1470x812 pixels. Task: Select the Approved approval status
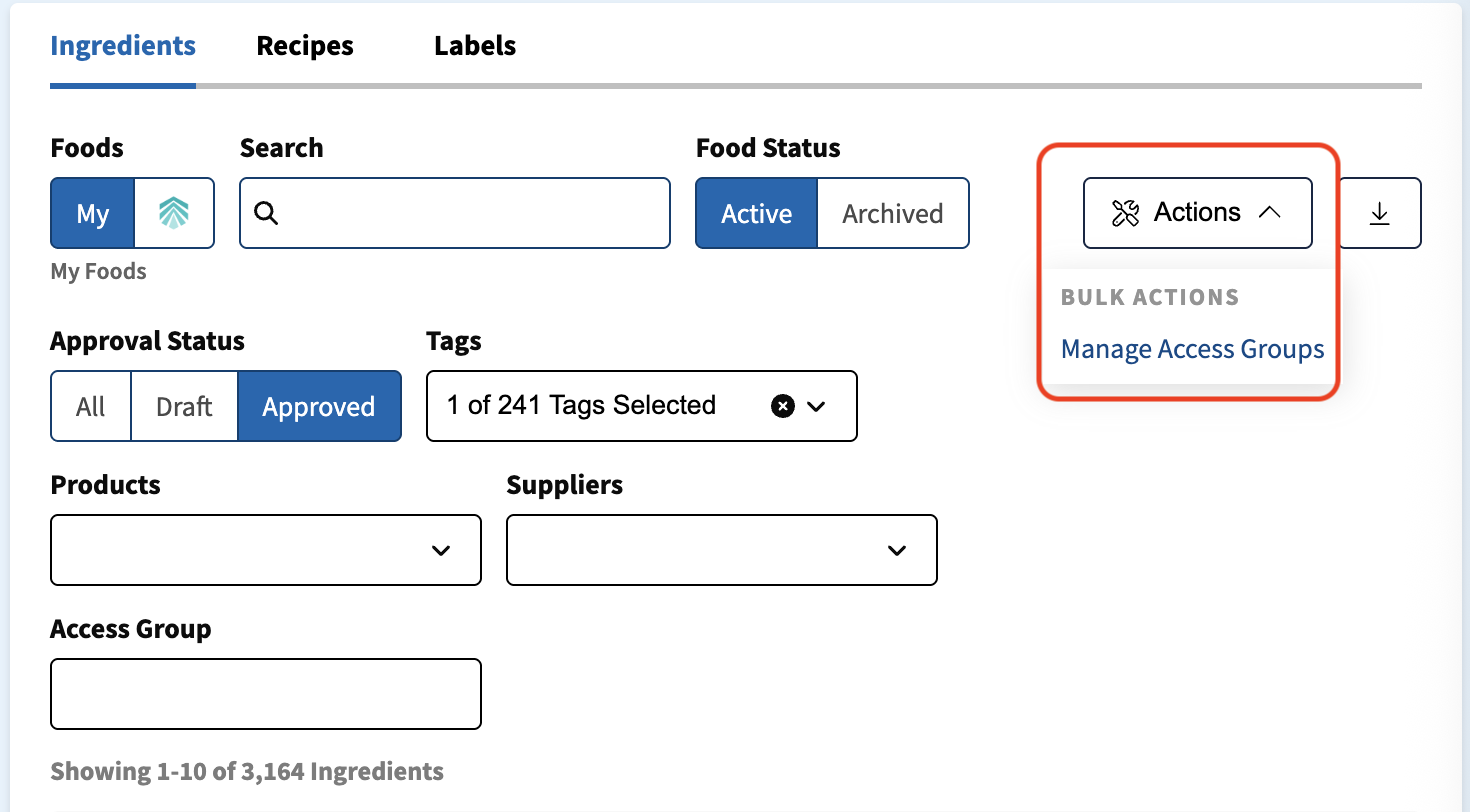coord(319,406)
